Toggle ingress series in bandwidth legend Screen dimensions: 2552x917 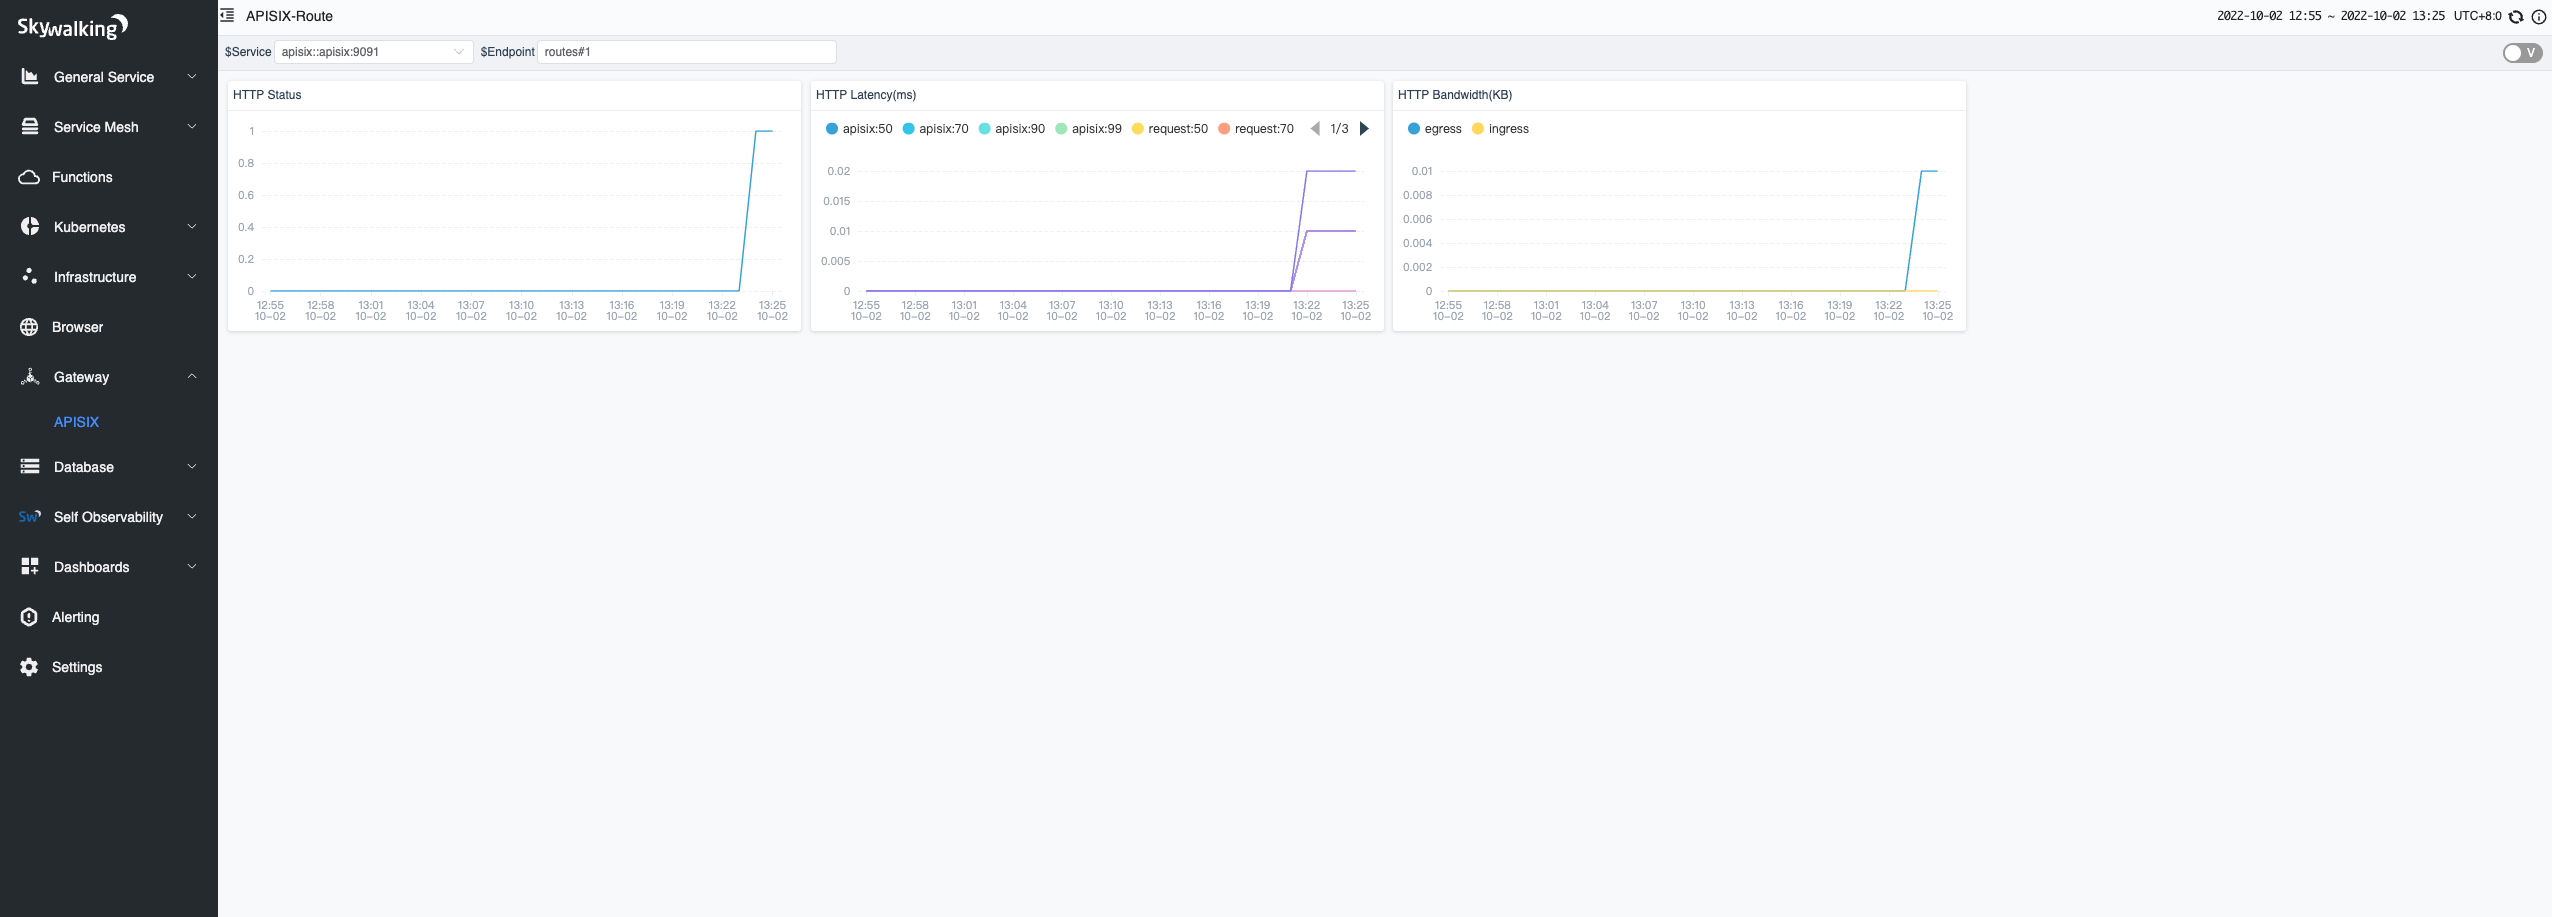tap(1500, 129)
